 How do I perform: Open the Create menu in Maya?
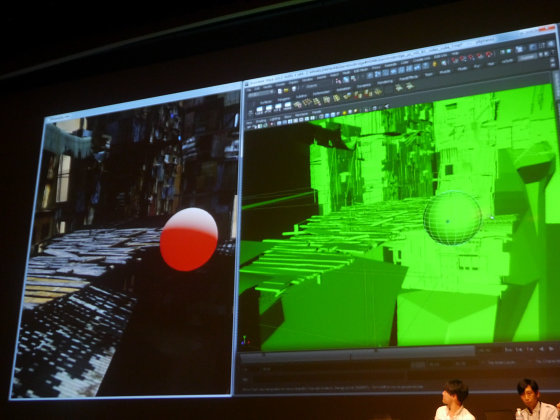coord(280,84)
